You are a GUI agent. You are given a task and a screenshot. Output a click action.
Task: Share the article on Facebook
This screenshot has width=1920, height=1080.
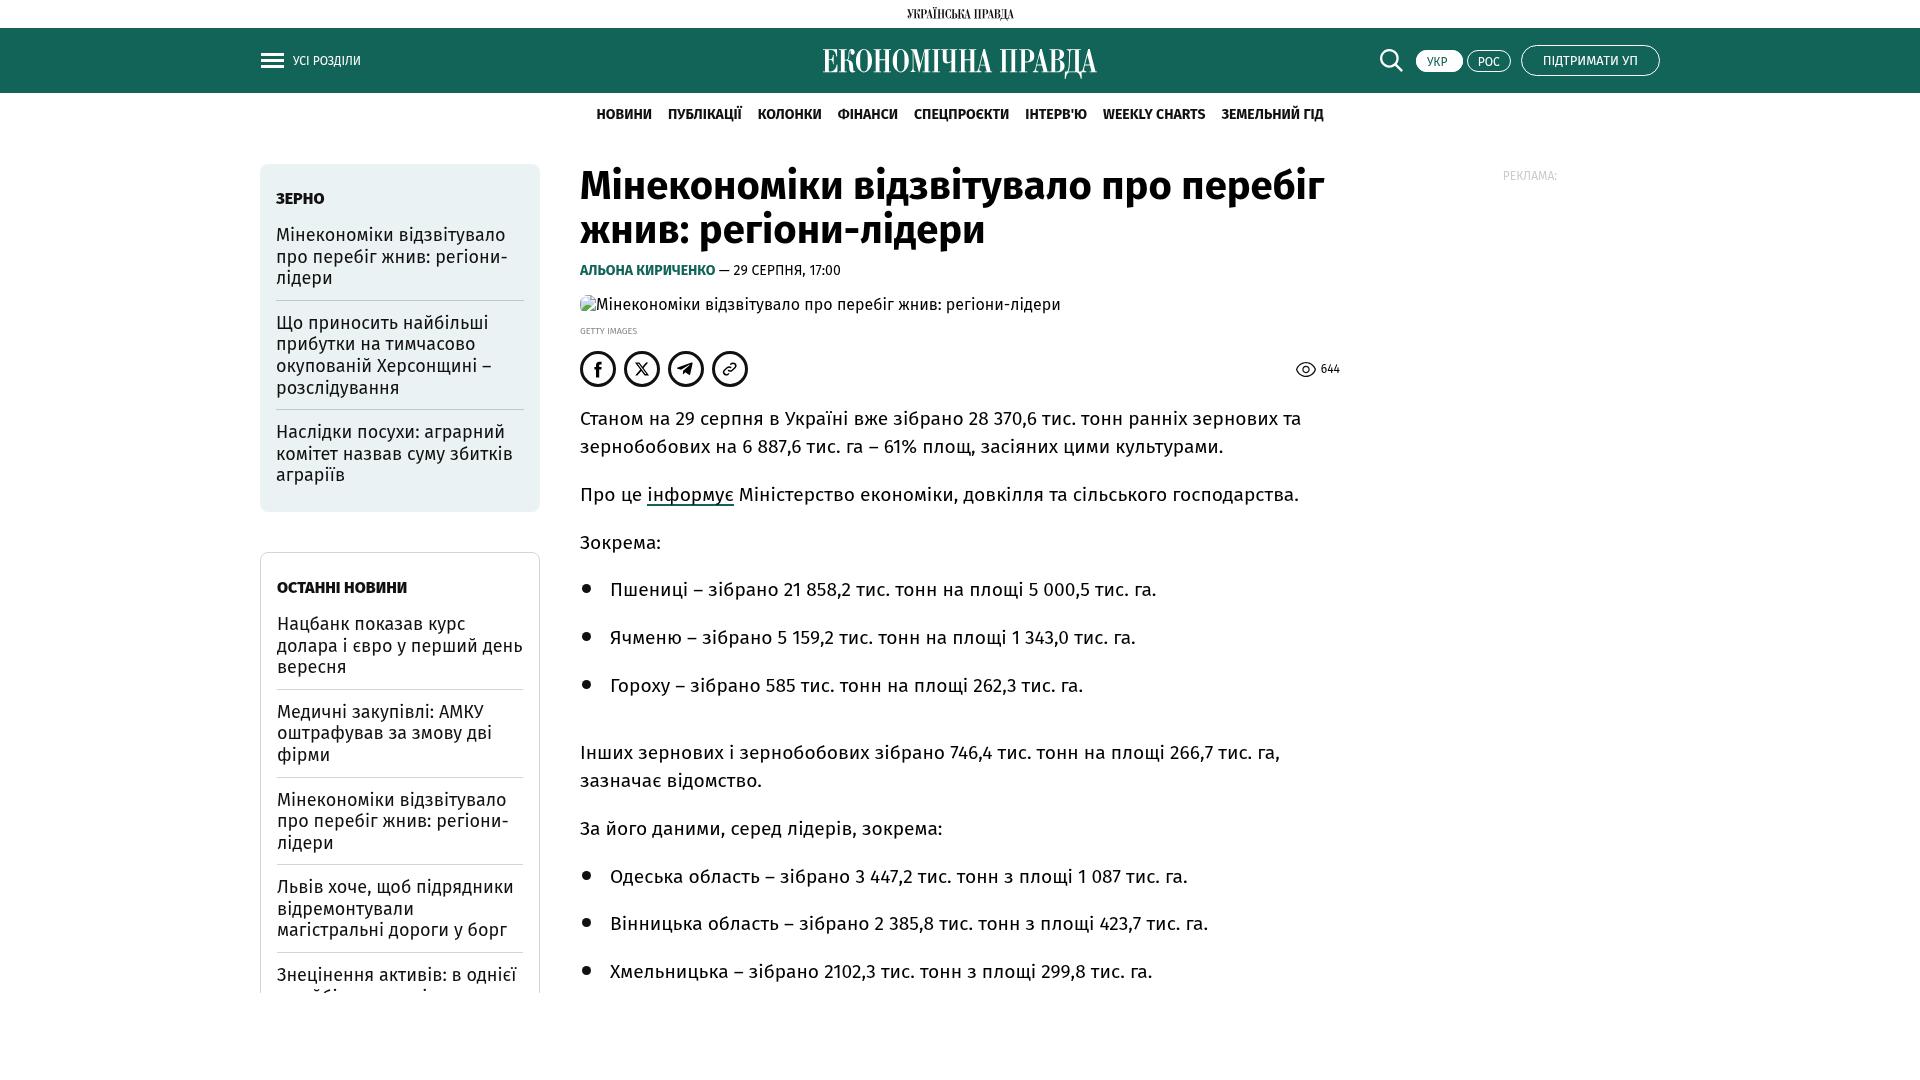pyautogui.click(x=598, y=369)
